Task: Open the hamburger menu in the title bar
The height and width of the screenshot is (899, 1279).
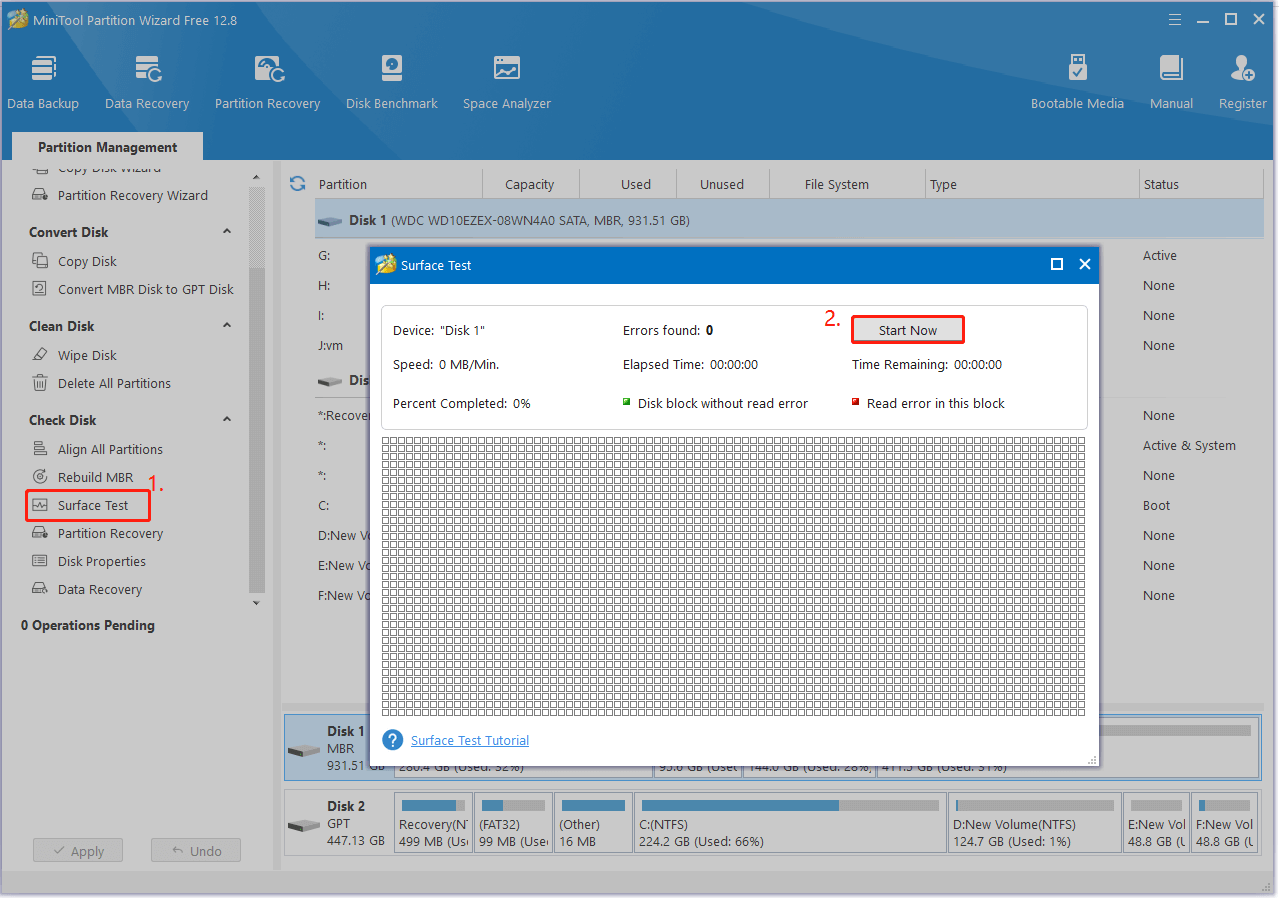Action: tap(1174, 19)
